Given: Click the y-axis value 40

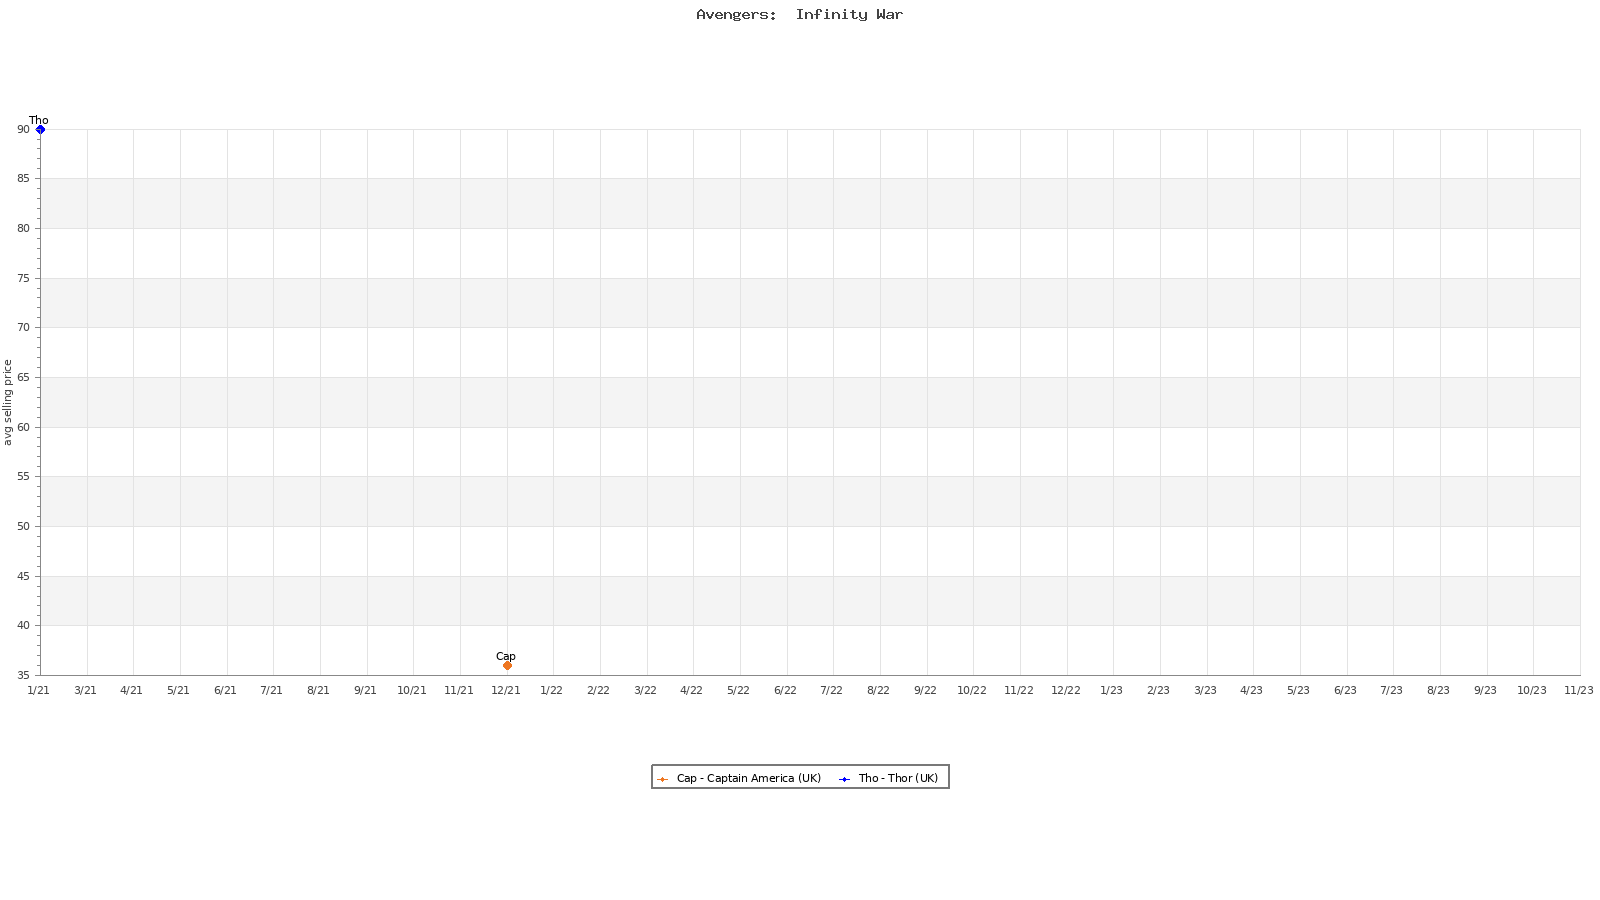Looking at the screenshot, I should click(x=23, y=625).
